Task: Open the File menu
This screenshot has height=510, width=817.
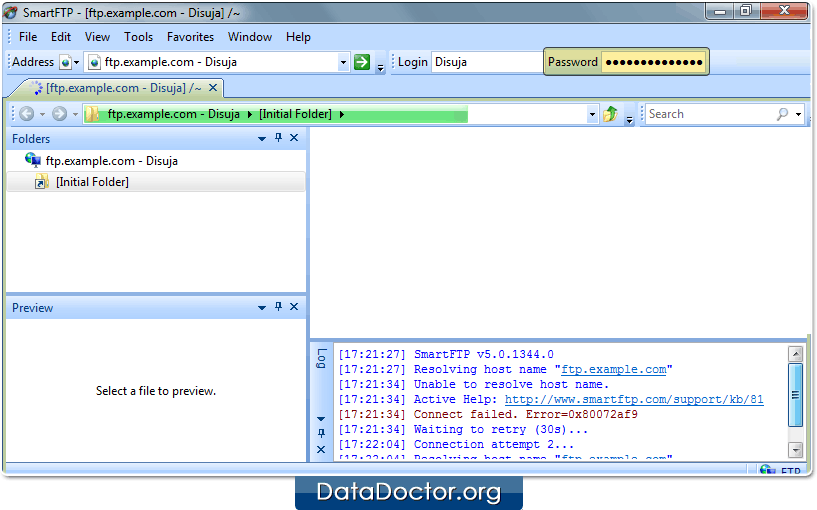Action: point(28,37)
